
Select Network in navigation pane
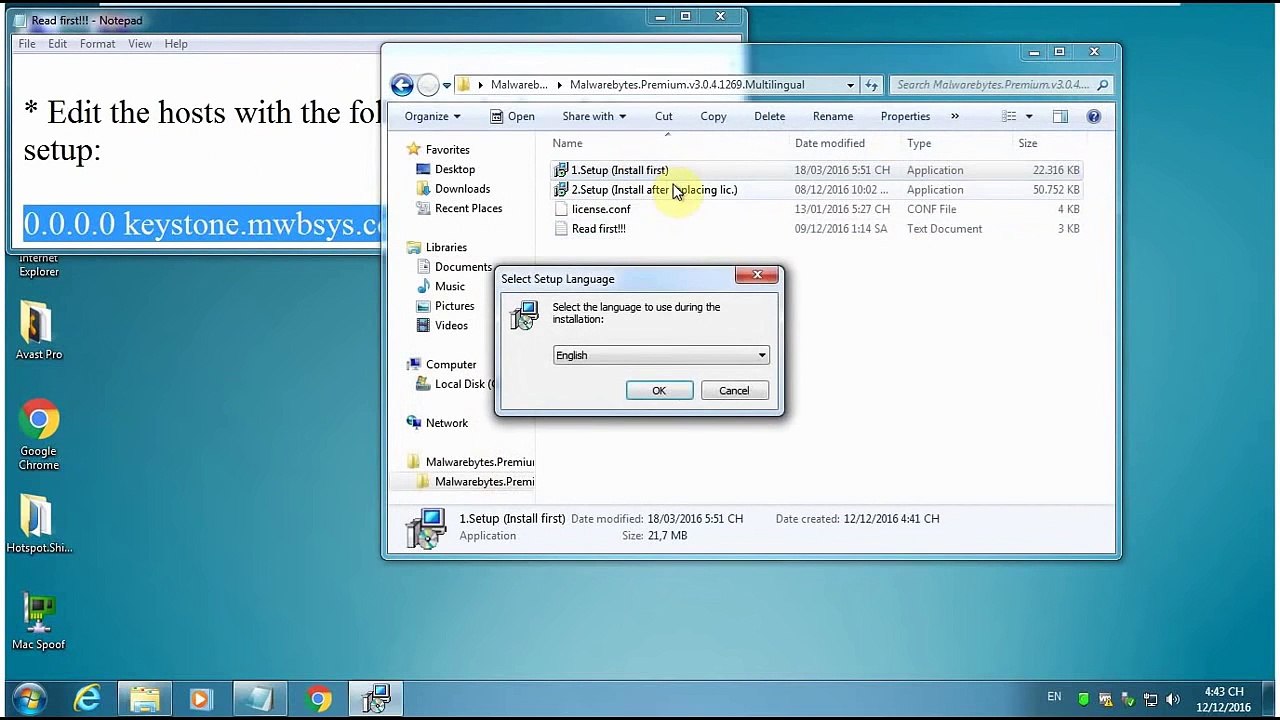pos(437,423)
